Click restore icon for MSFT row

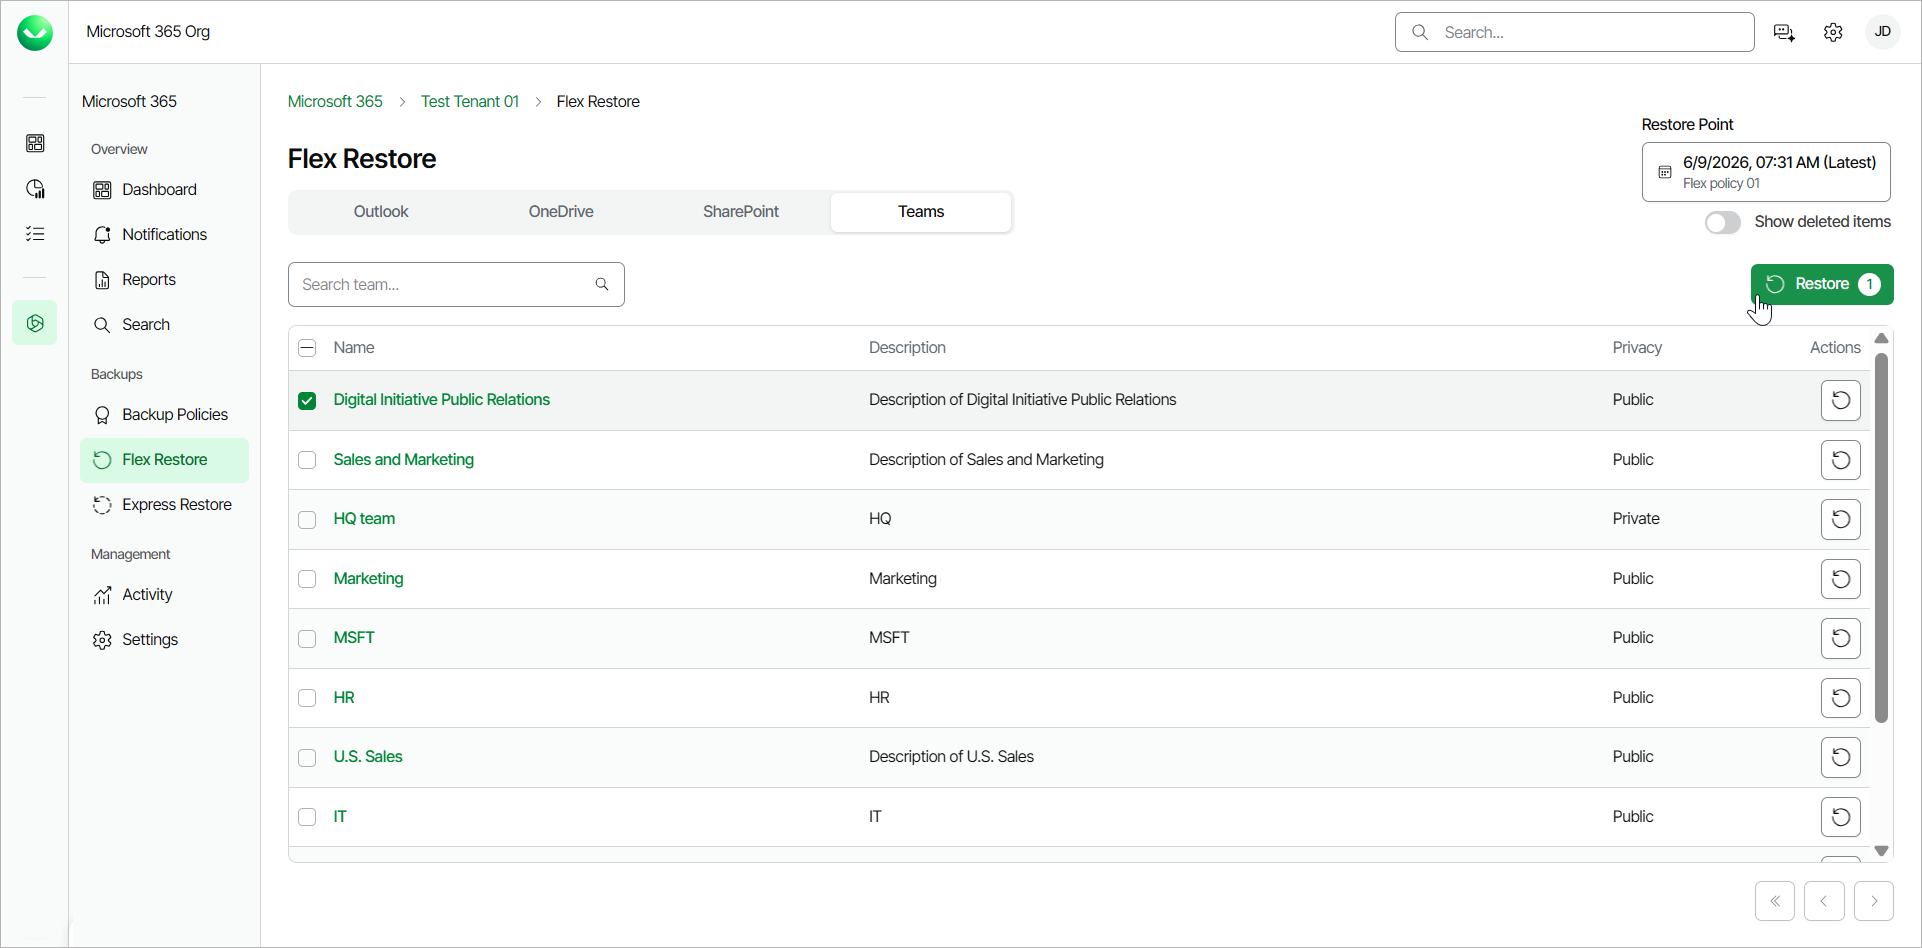click(1840, 638)
